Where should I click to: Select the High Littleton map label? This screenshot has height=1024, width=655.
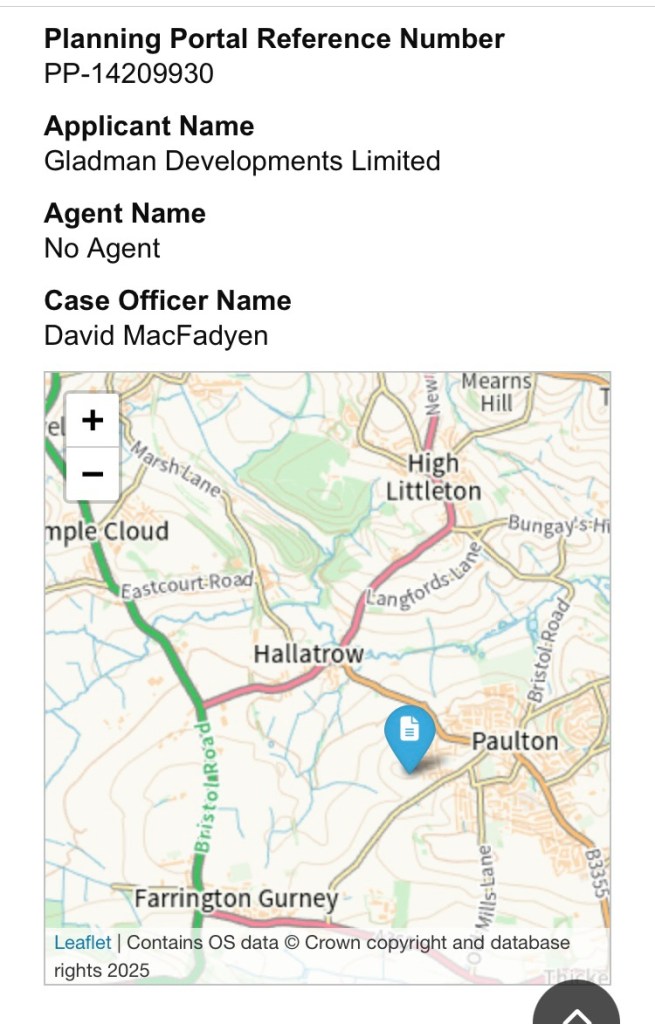(433, 477)
